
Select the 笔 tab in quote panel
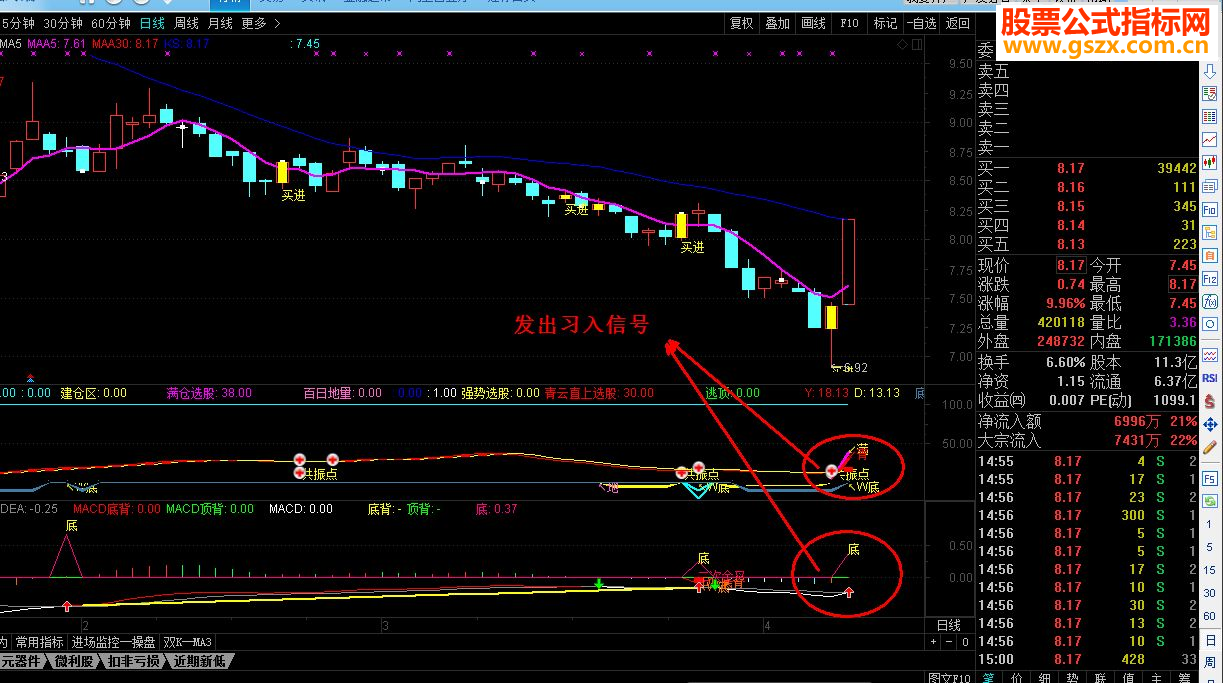tap(988, 678)
